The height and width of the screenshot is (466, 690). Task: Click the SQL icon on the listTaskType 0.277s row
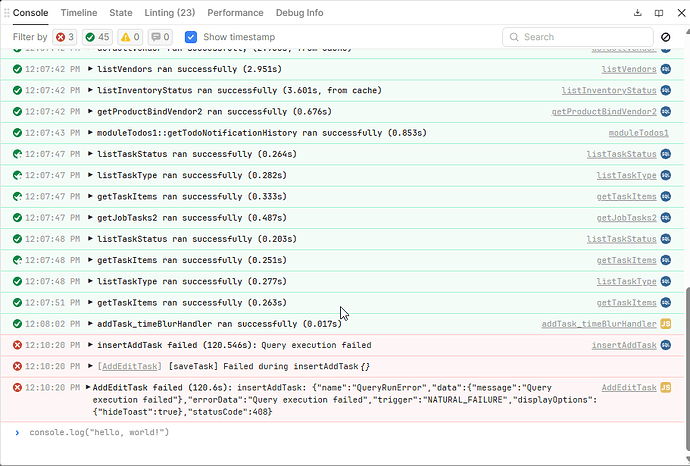tap(666, 281)
